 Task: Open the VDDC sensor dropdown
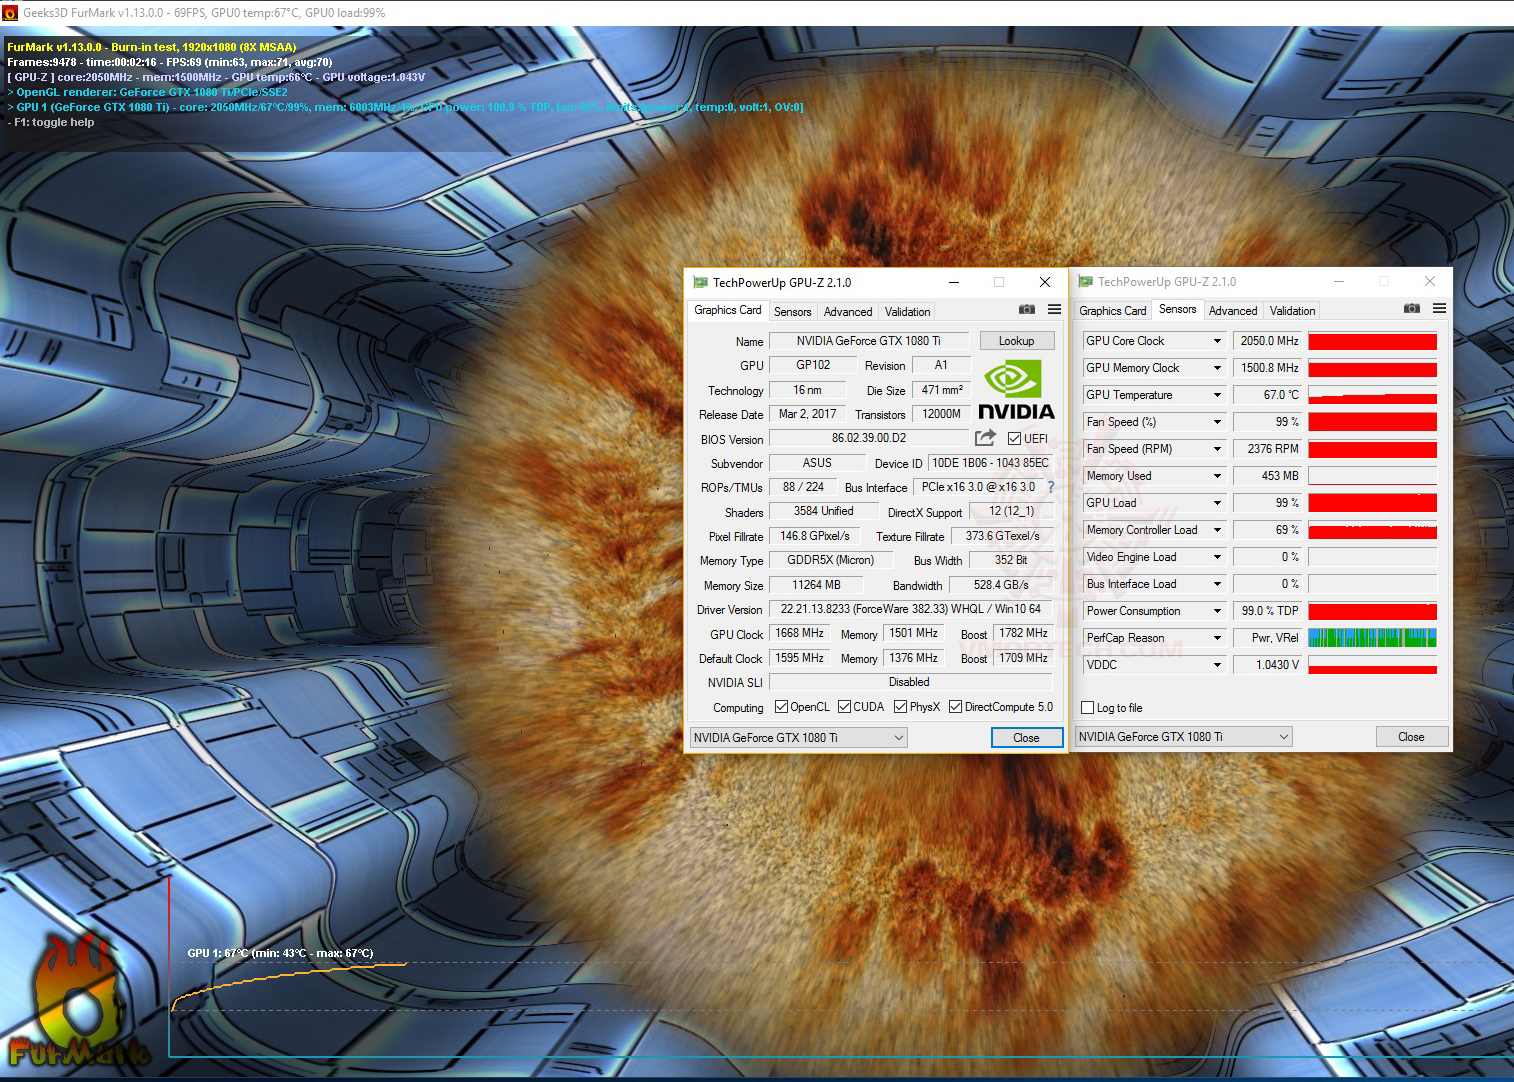1217,665
